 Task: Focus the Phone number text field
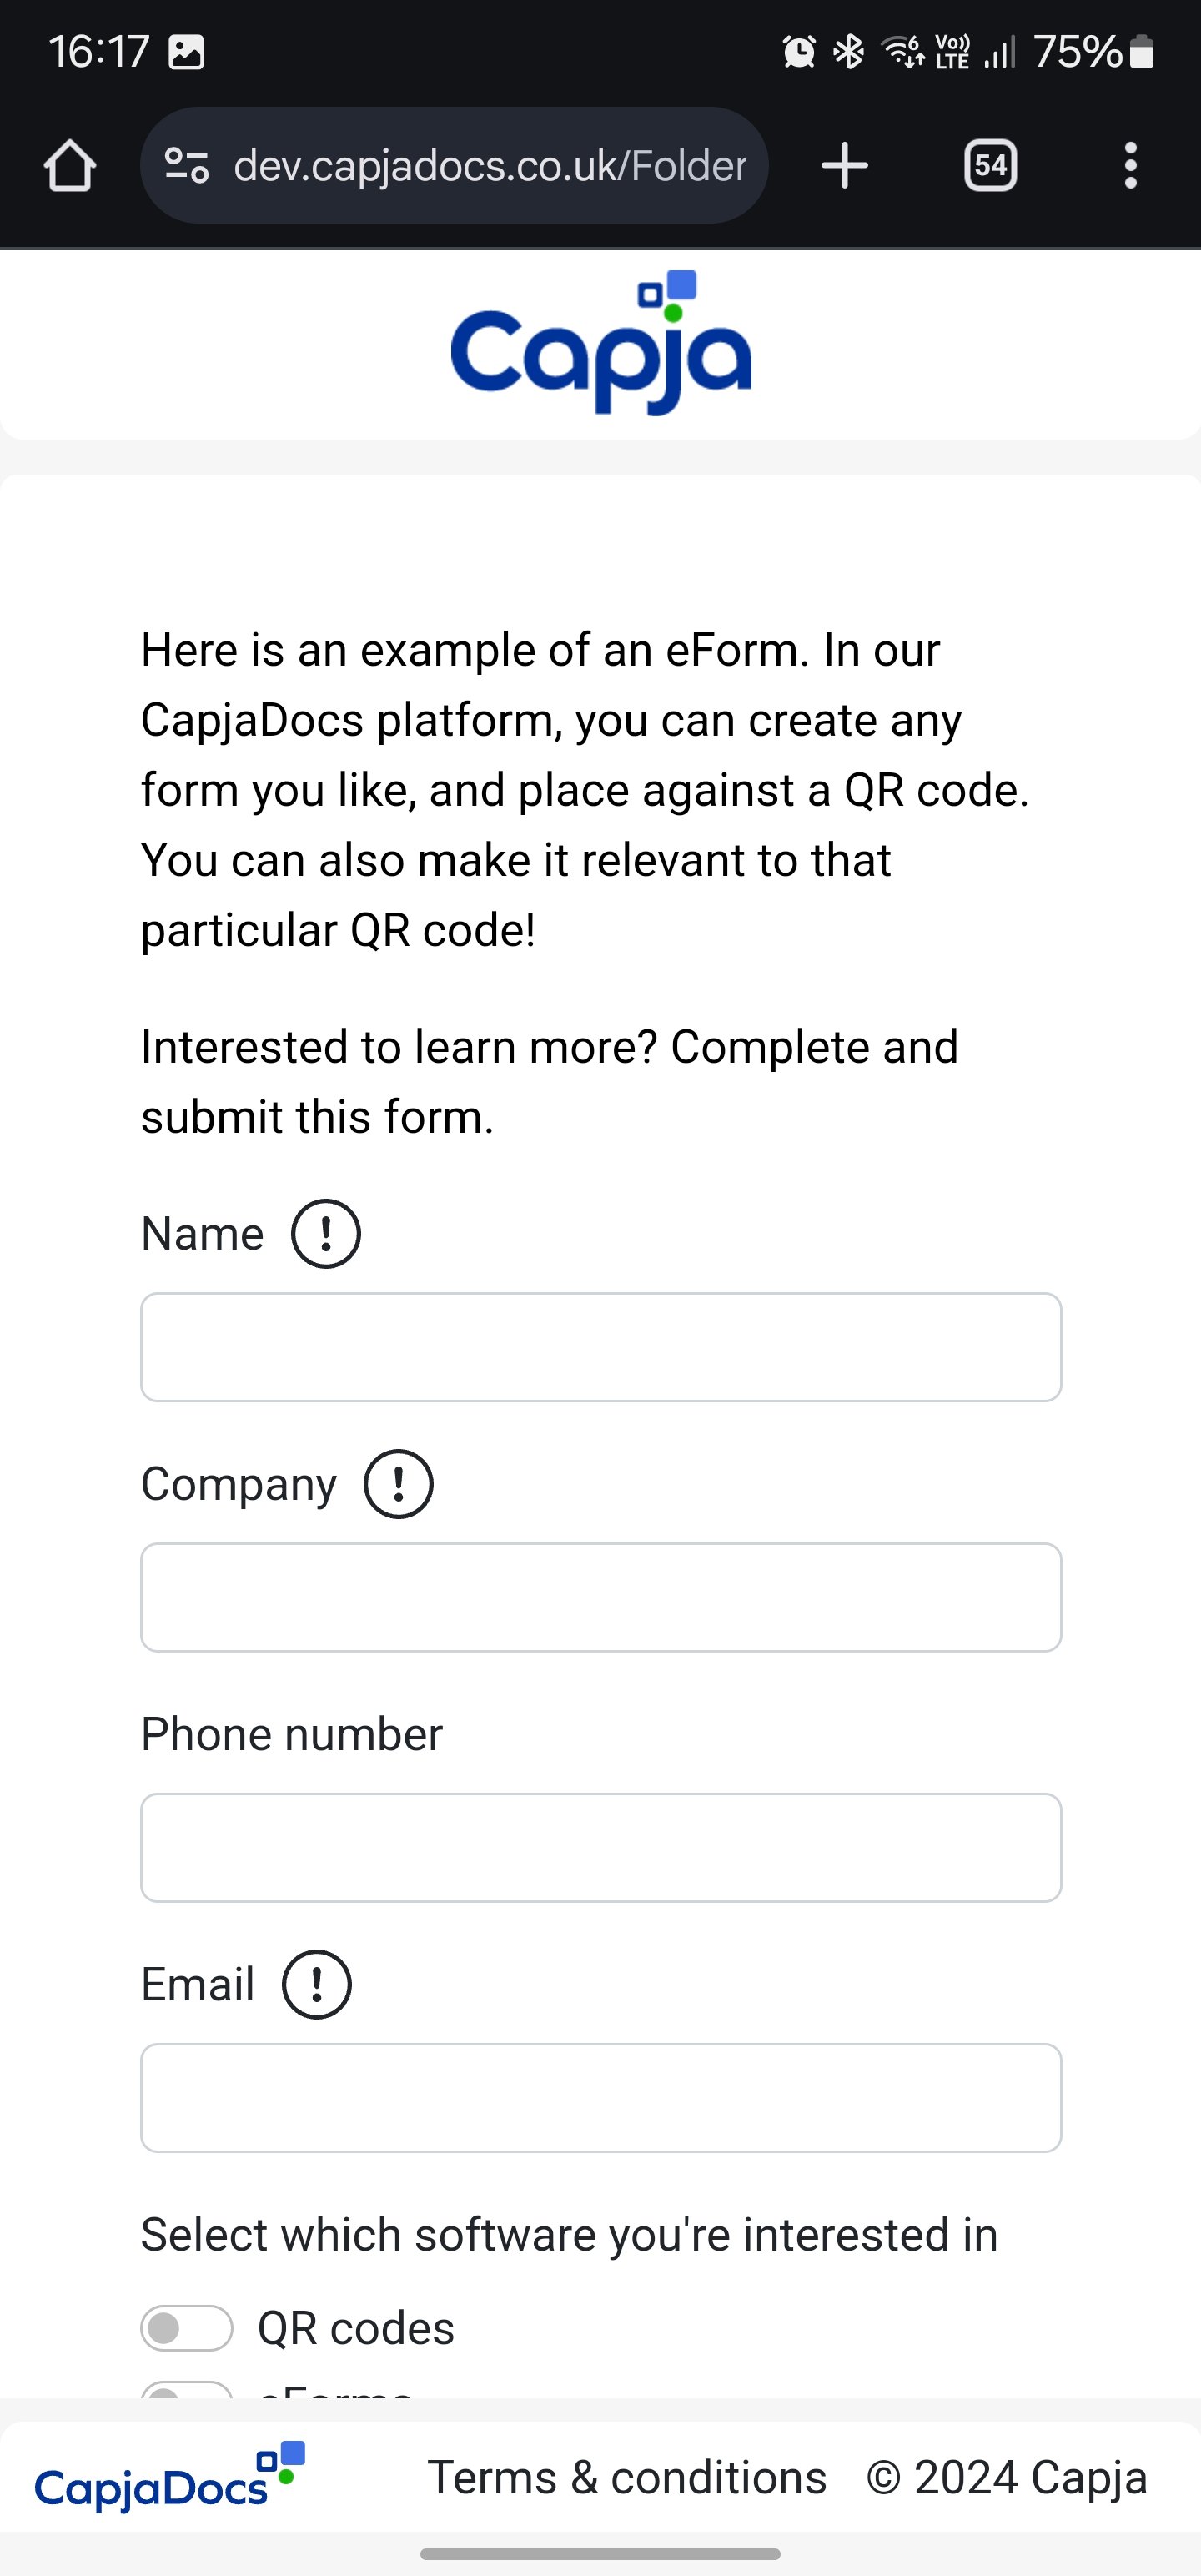click(x=601, y=1847)
